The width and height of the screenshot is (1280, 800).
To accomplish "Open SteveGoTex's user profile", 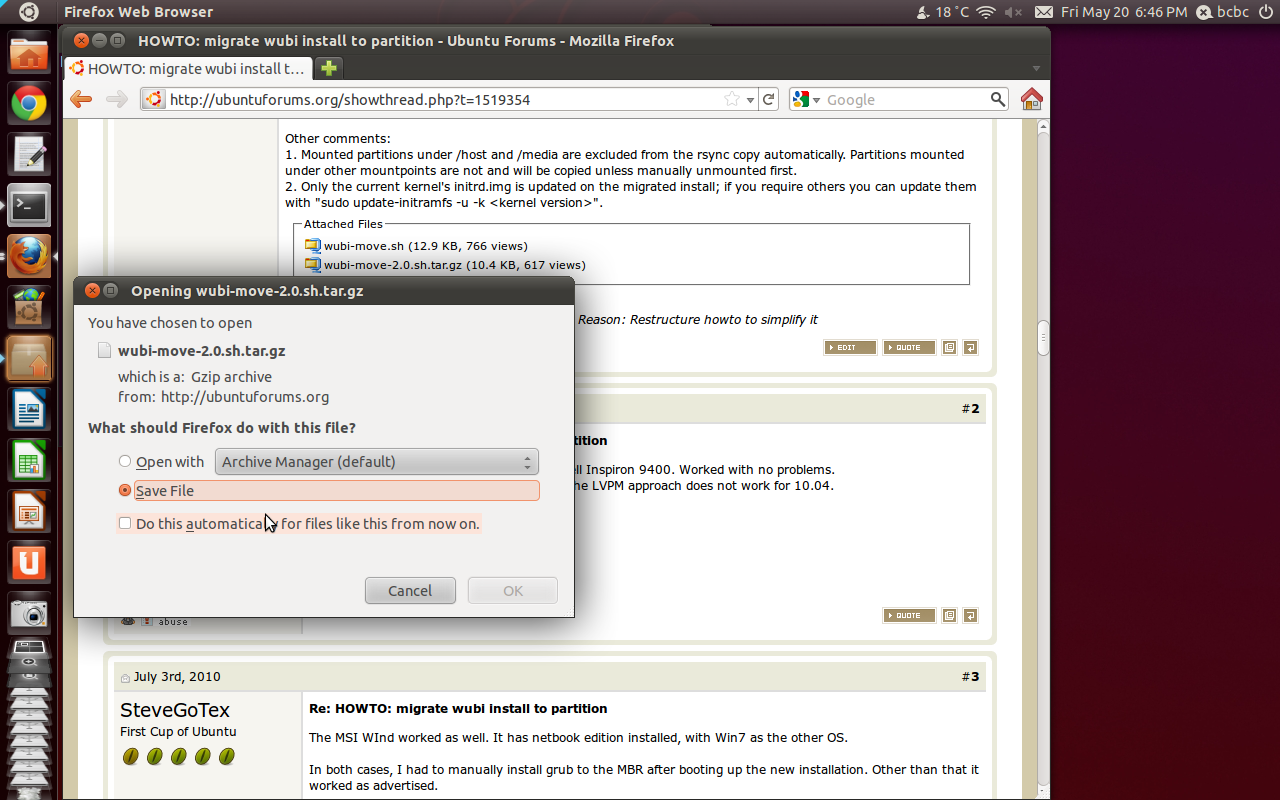I will point(175,710).
